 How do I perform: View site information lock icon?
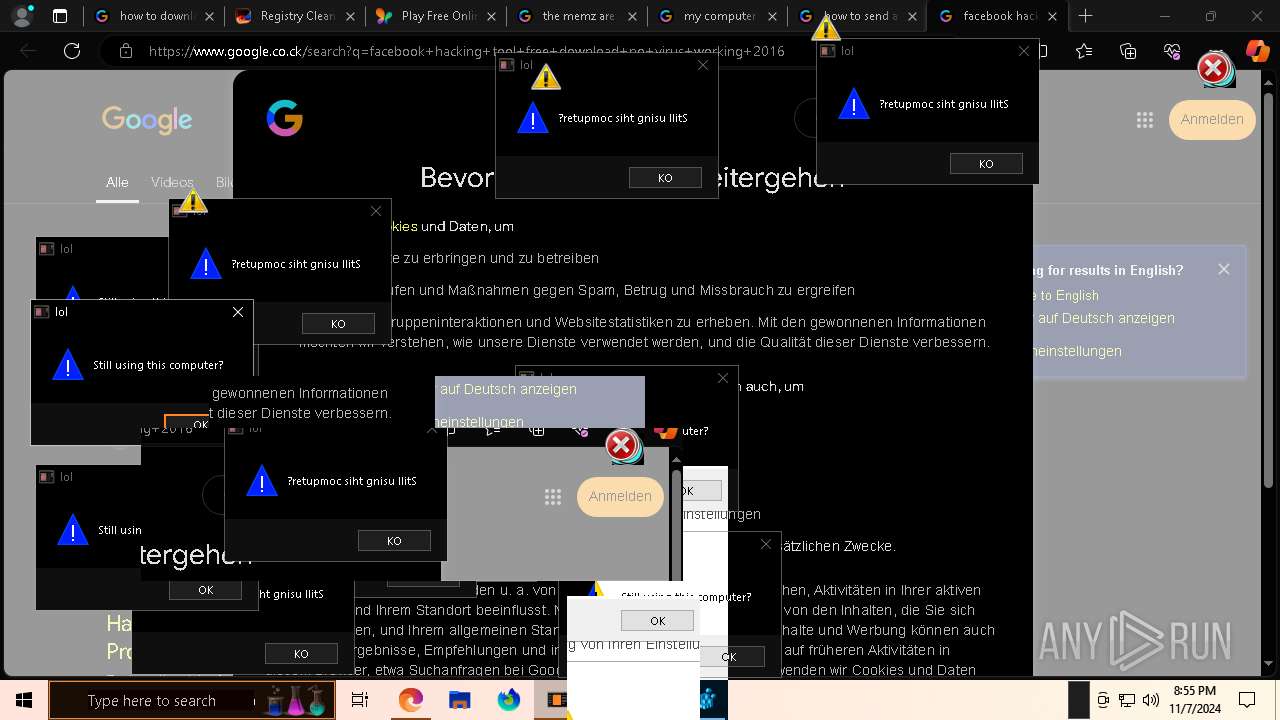tap(125, 51)
